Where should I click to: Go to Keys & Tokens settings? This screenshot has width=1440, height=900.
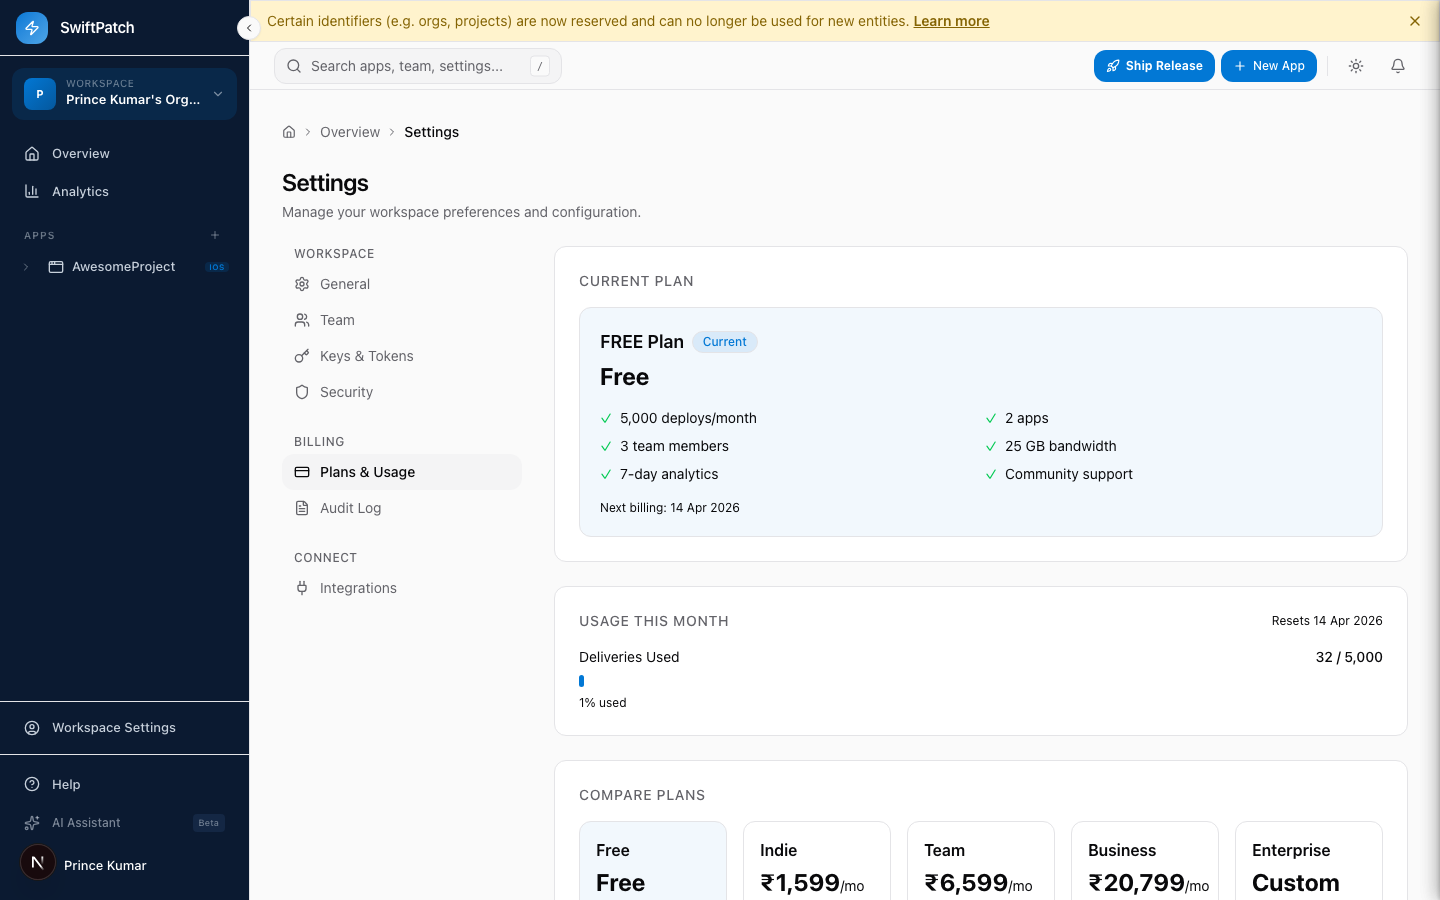[366, 356]
